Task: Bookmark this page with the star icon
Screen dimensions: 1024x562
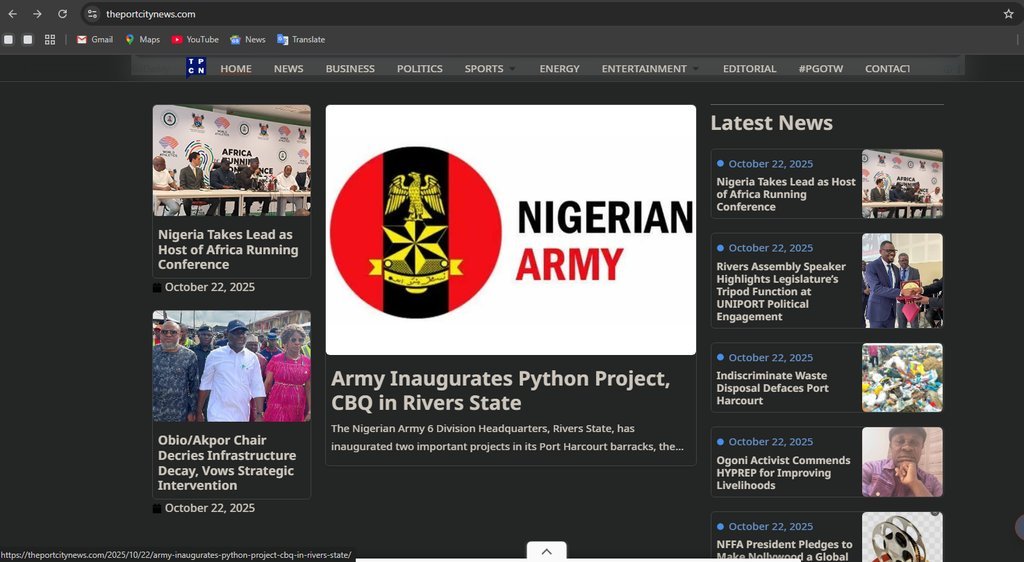Action: (x=1008, y=14)
